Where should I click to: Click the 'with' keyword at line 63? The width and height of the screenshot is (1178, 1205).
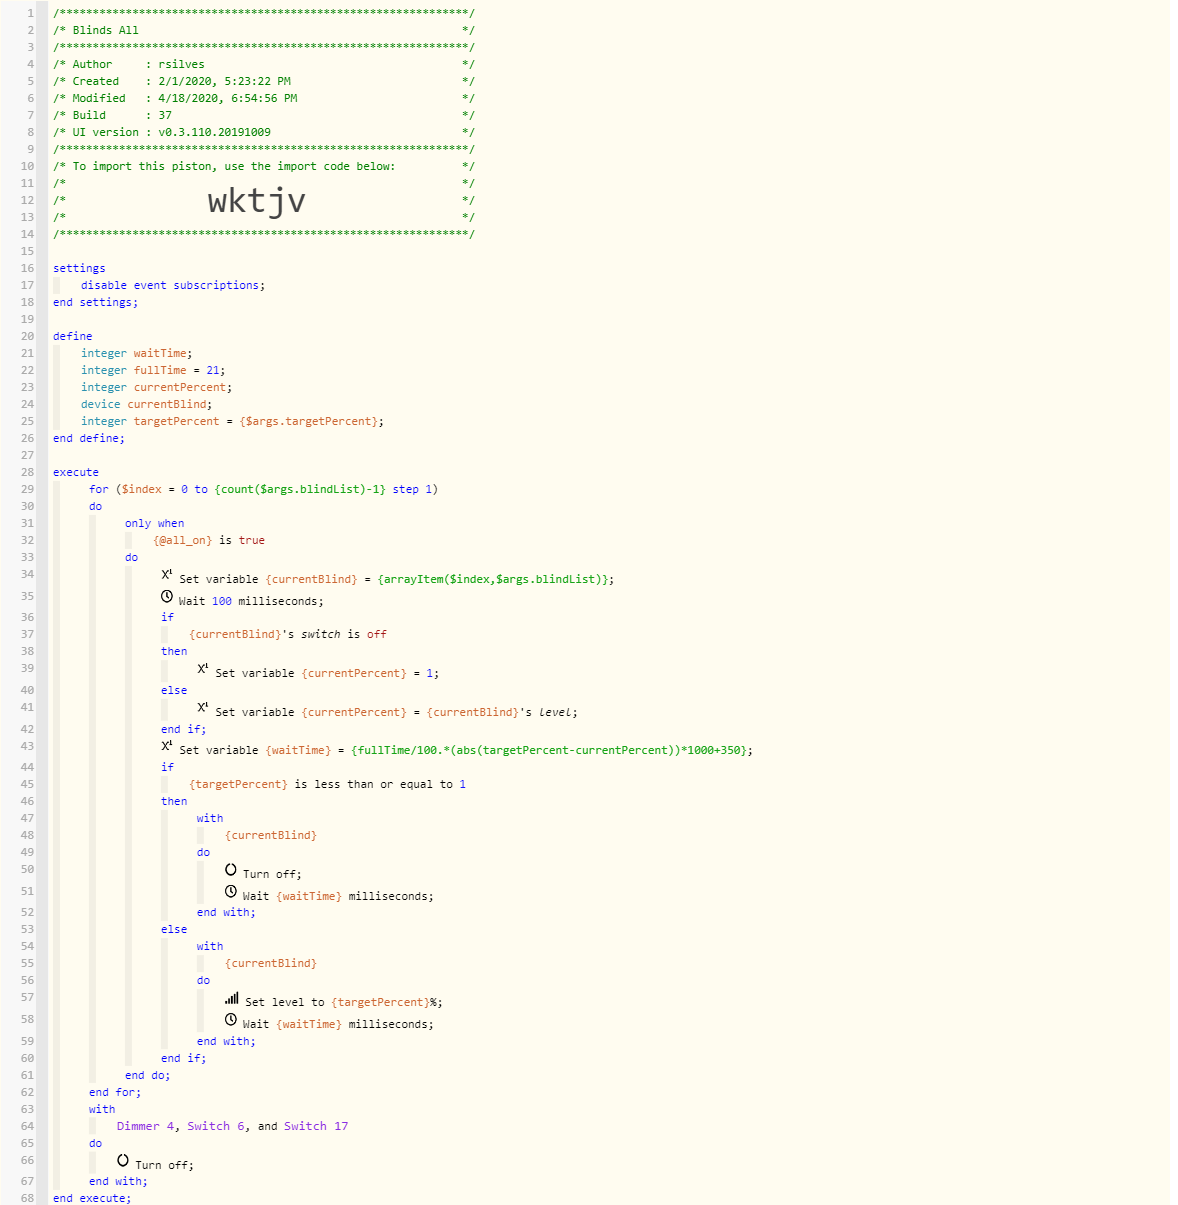point(102,1109)
